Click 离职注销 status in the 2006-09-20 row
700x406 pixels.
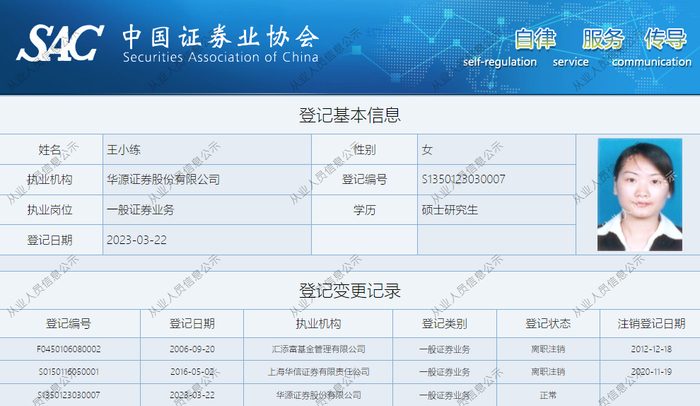click(548, 349)
